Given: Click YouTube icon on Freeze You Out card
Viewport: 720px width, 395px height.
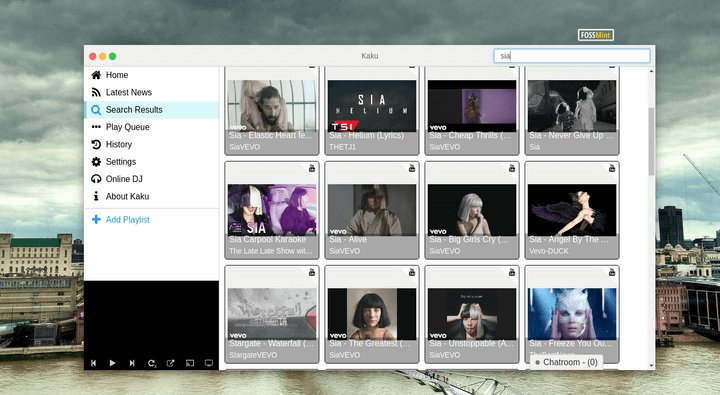Looking at the screenshot, I should coord(612,272).
